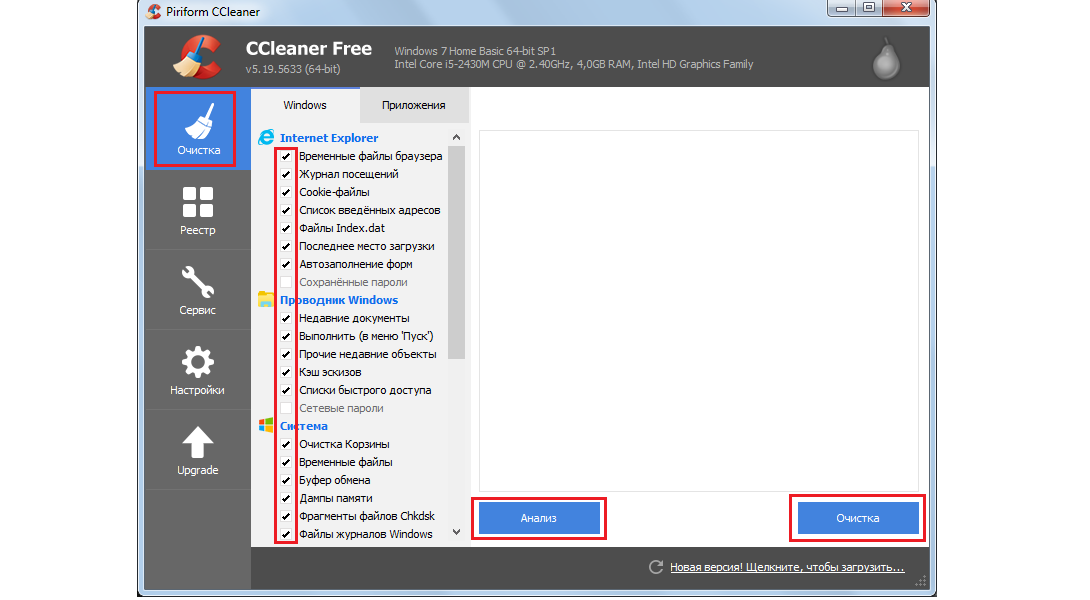Select the Internet Explorer group heading
The height and width of the screenshot is (600, 1090).
tap(329, 138)
